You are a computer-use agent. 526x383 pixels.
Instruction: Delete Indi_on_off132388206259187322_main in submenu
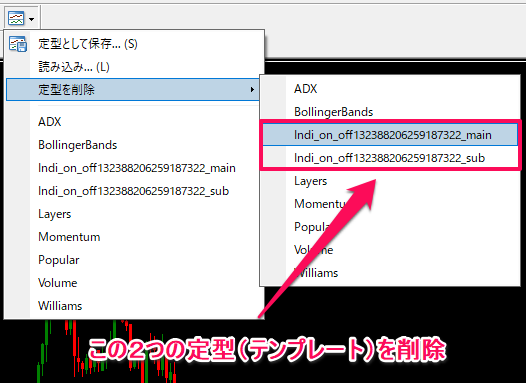(x=390, y=135)
